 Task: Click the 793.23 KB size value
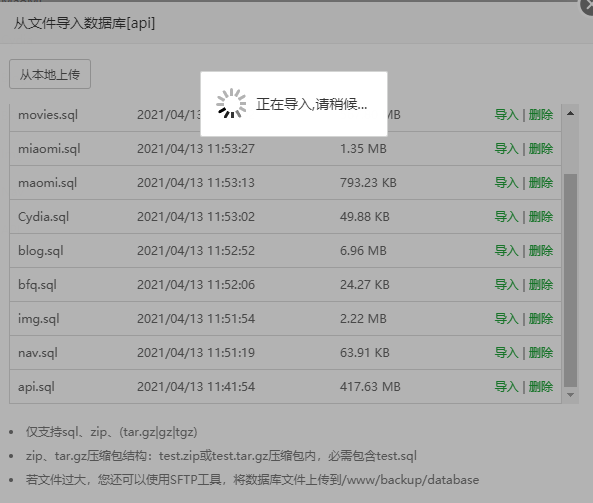(368, 183)
